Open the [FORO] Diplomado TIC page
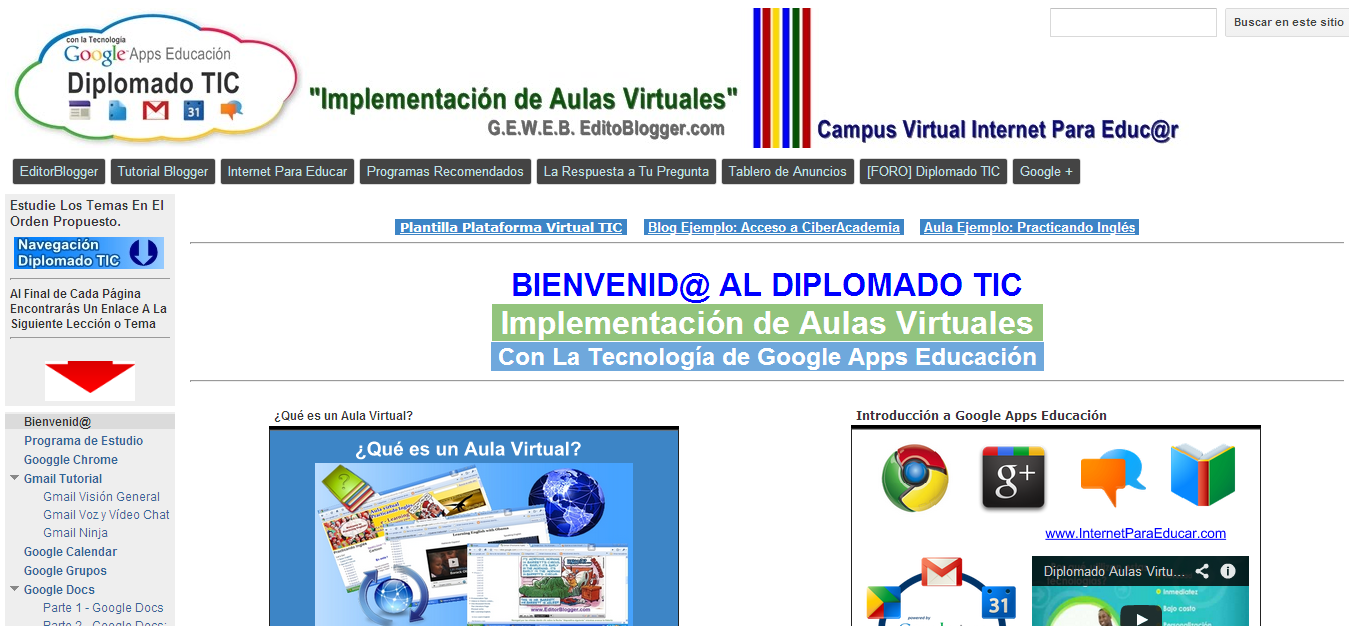1349x626 pixels. 933,171
